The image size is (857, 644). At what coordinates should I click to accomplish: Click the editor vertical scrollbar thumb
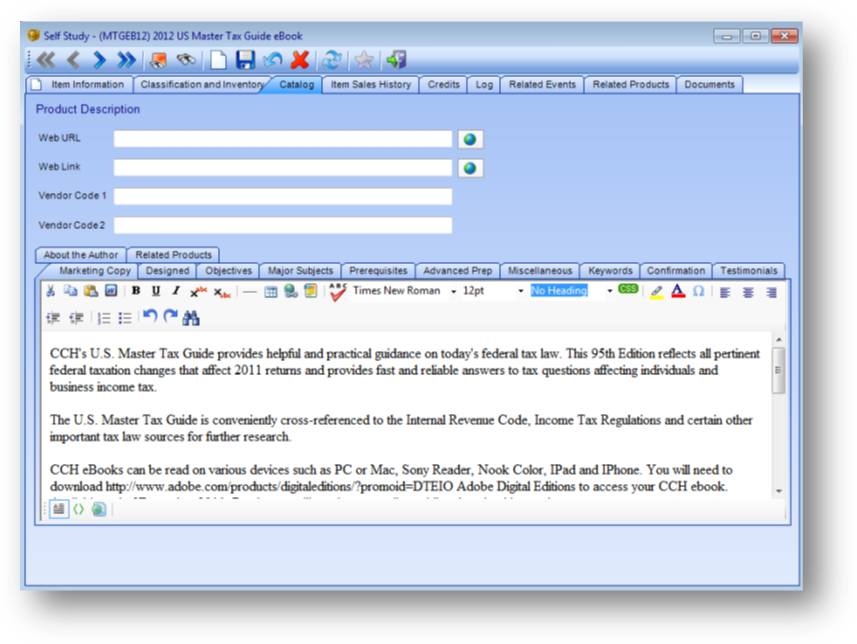pos(778,370)
